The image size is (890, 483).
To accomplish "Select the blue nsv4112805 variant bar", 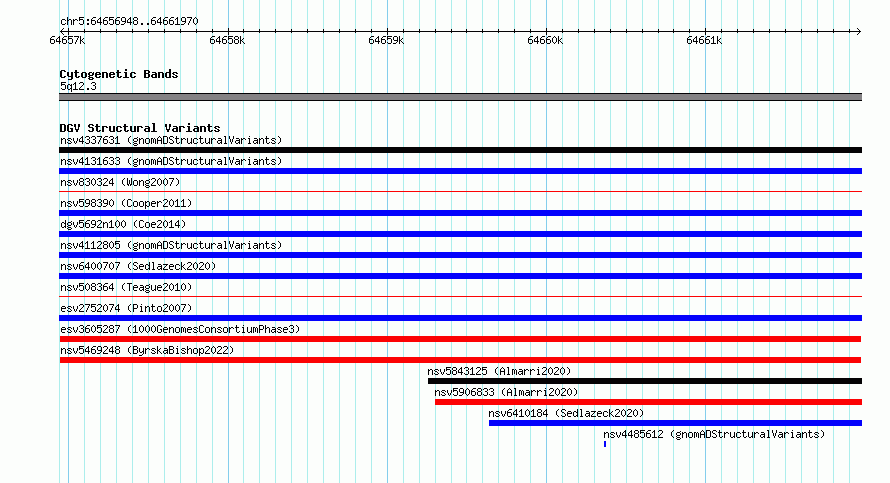I will pyautogui.click(x=460, y=255).
